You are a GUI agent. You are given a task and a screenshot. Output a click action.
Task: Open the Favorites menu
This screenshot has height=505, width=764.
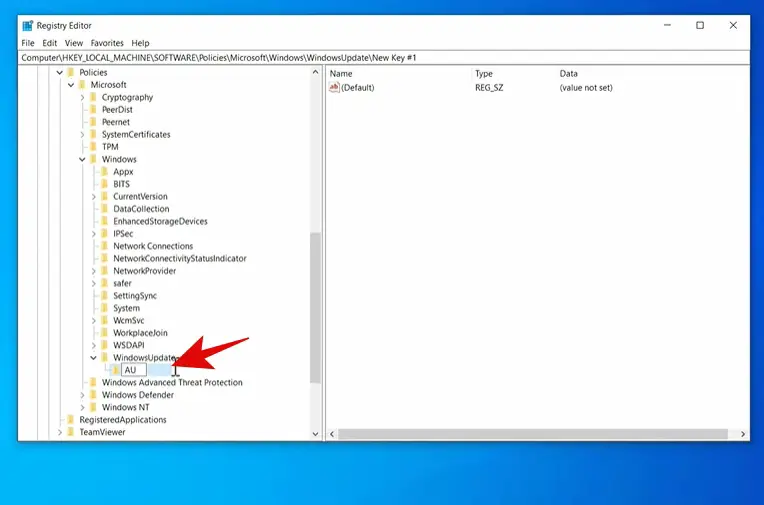(x=107, y=43)
